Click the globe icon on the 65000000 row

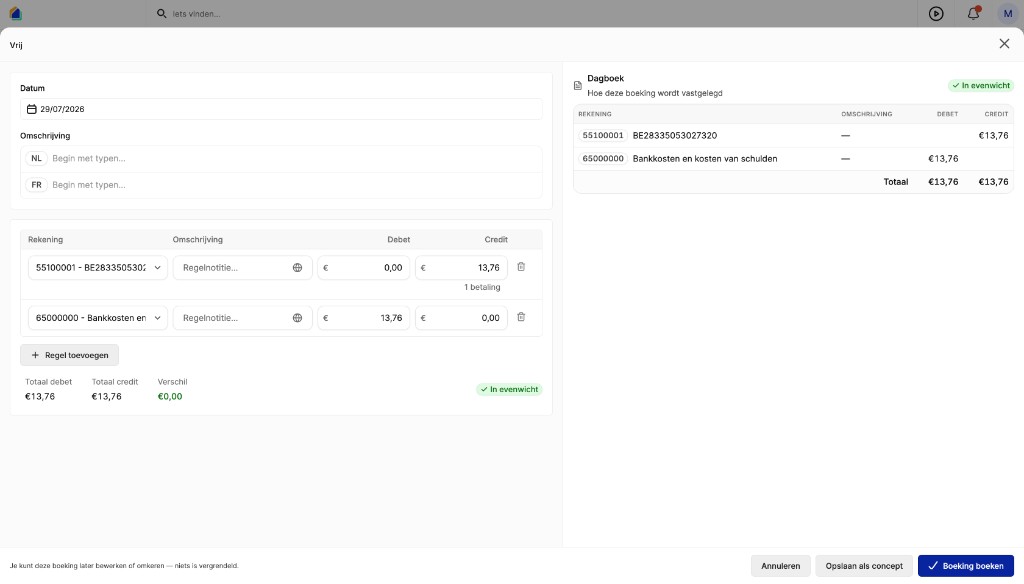pos(297,318)
